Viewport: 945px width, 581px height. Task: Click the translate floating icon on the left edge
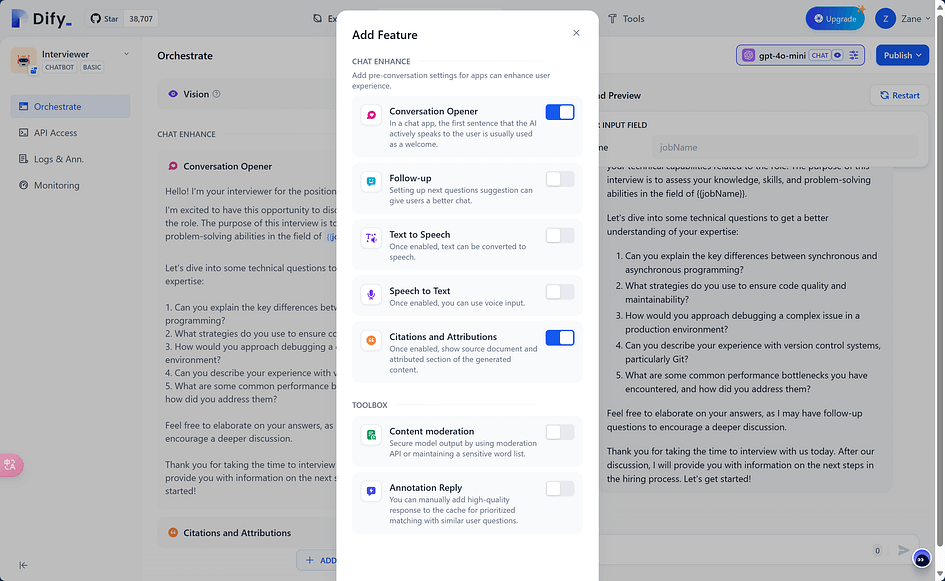click(x=11, y=465)
